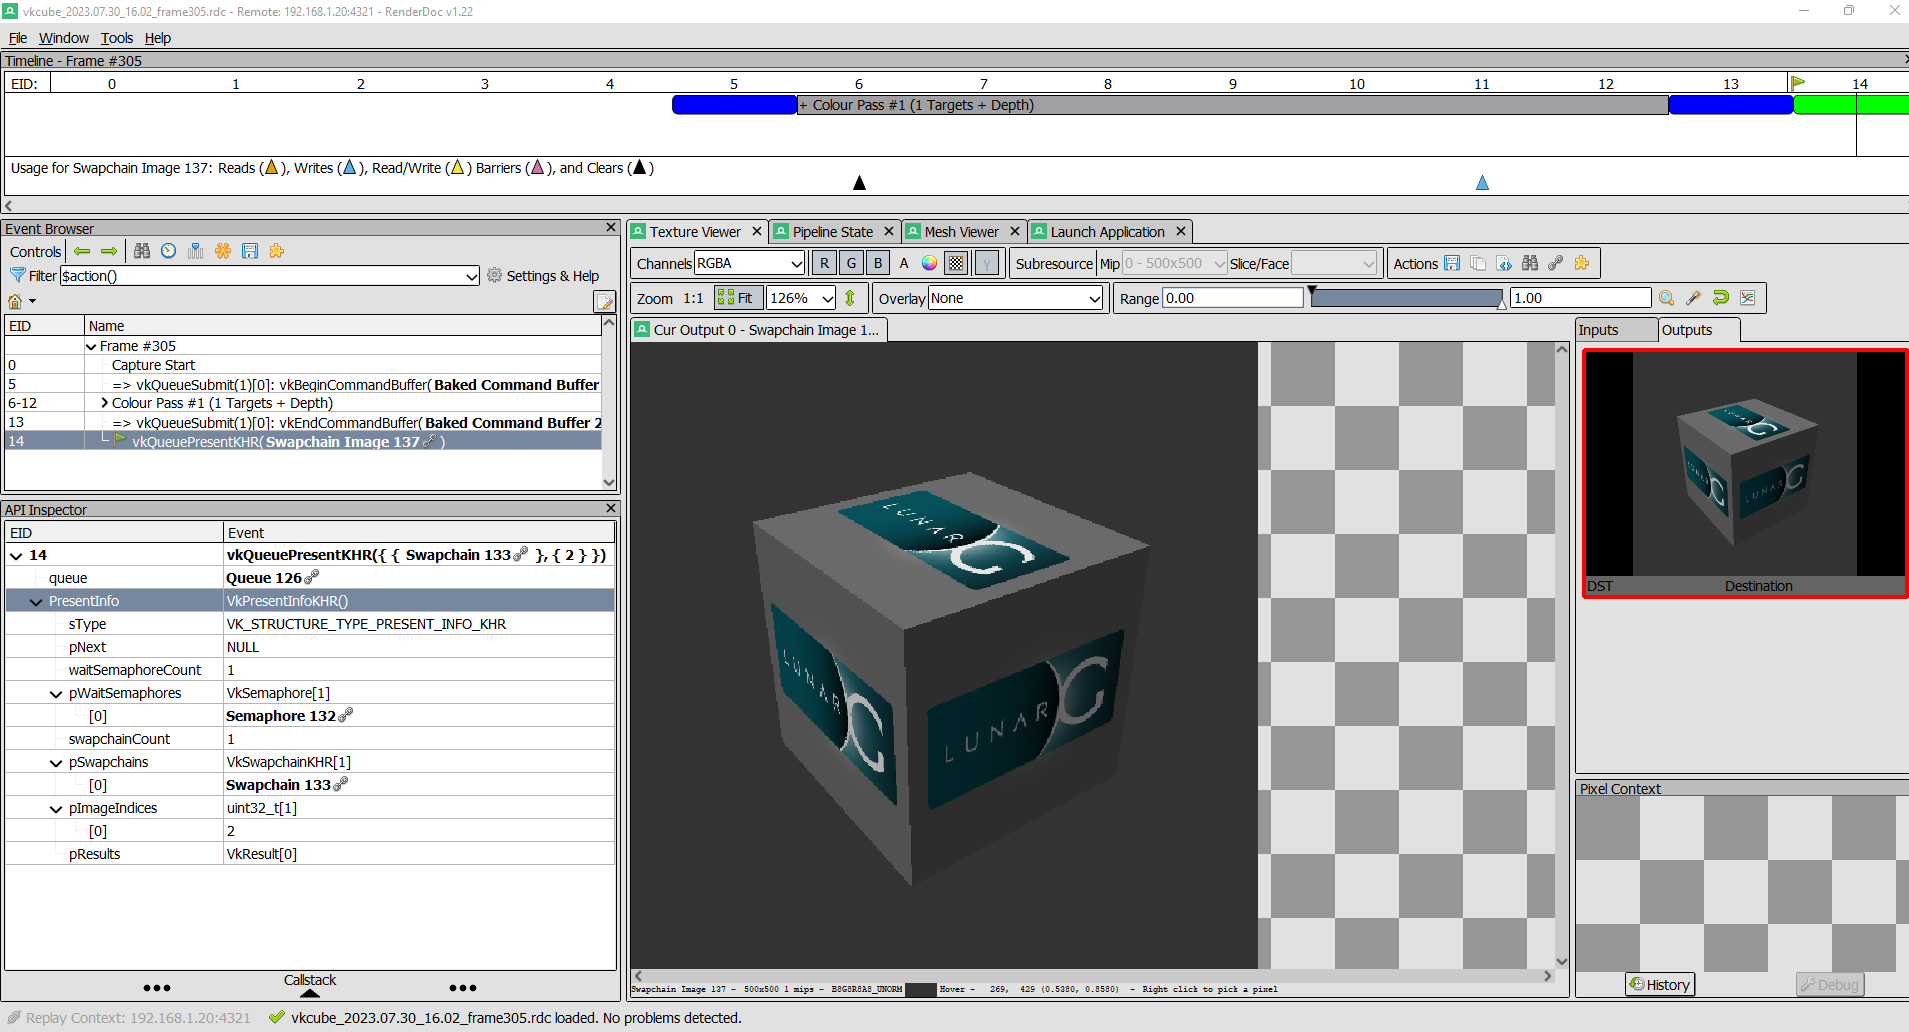Open the Channels RGBA dropdown
The image size is (1909, 1032).
pyautogui.click(x=749, y=263)
